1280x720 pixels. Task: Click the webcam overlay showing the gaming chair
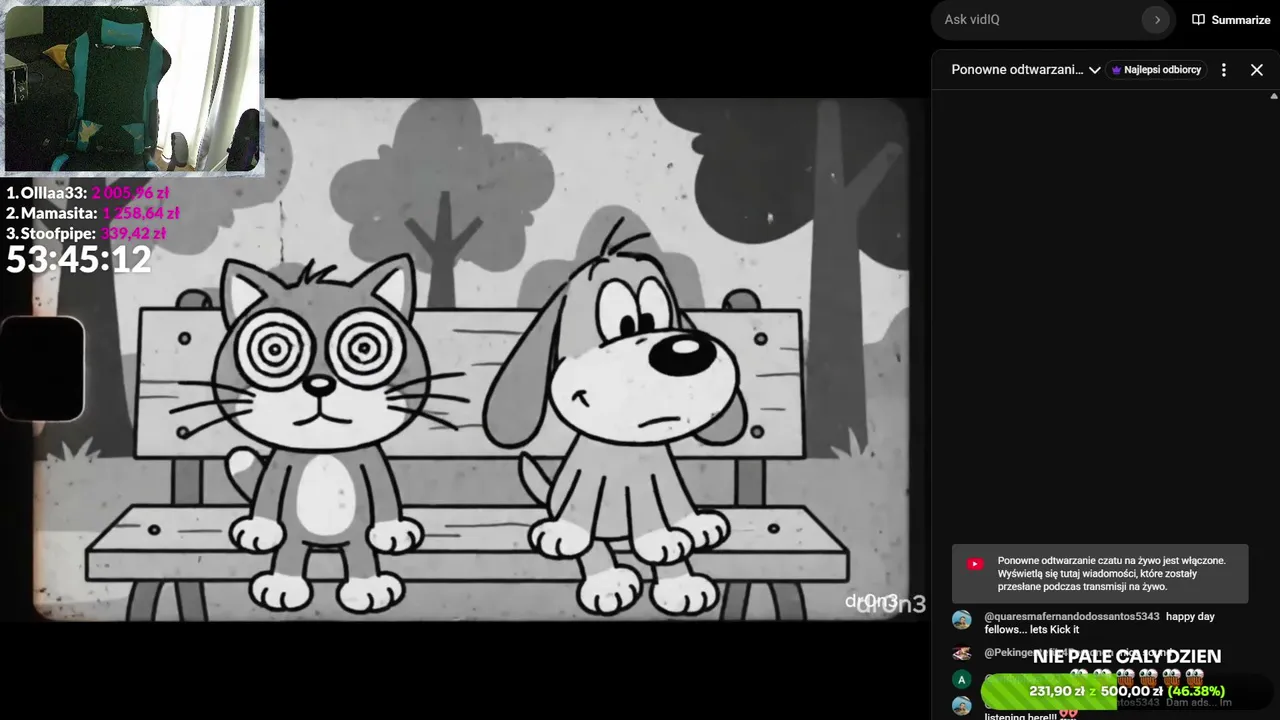[x=134, y=88]
